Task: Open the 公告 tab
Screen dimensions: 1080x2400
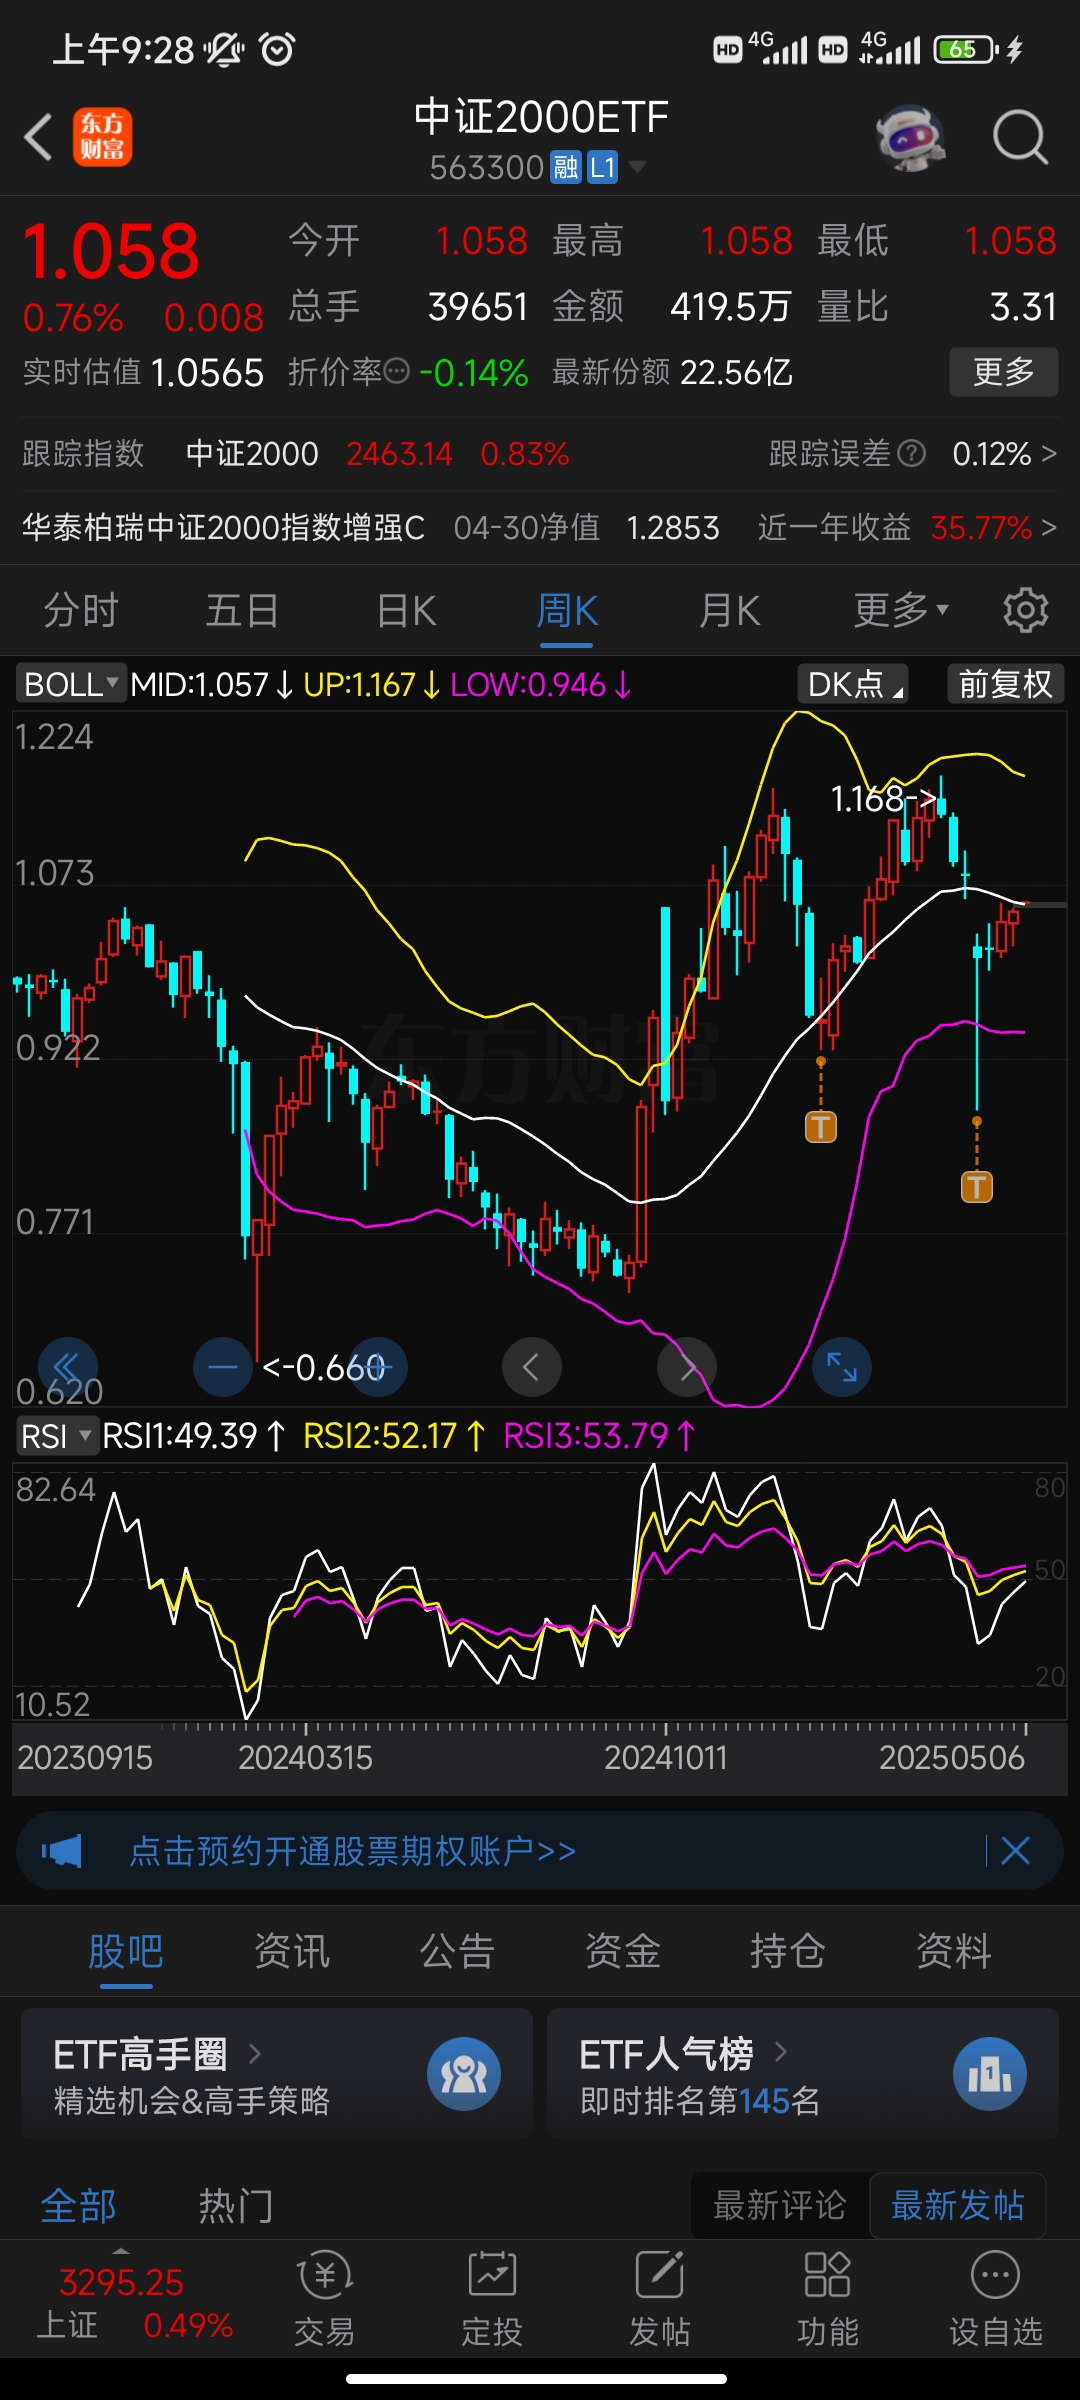Action: tap(457, 1951)
